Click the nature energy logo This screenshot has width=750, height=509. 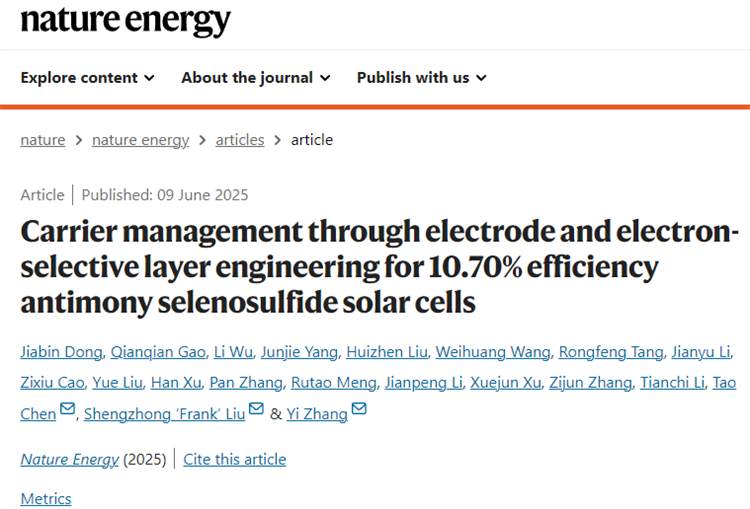click(125, 20)
